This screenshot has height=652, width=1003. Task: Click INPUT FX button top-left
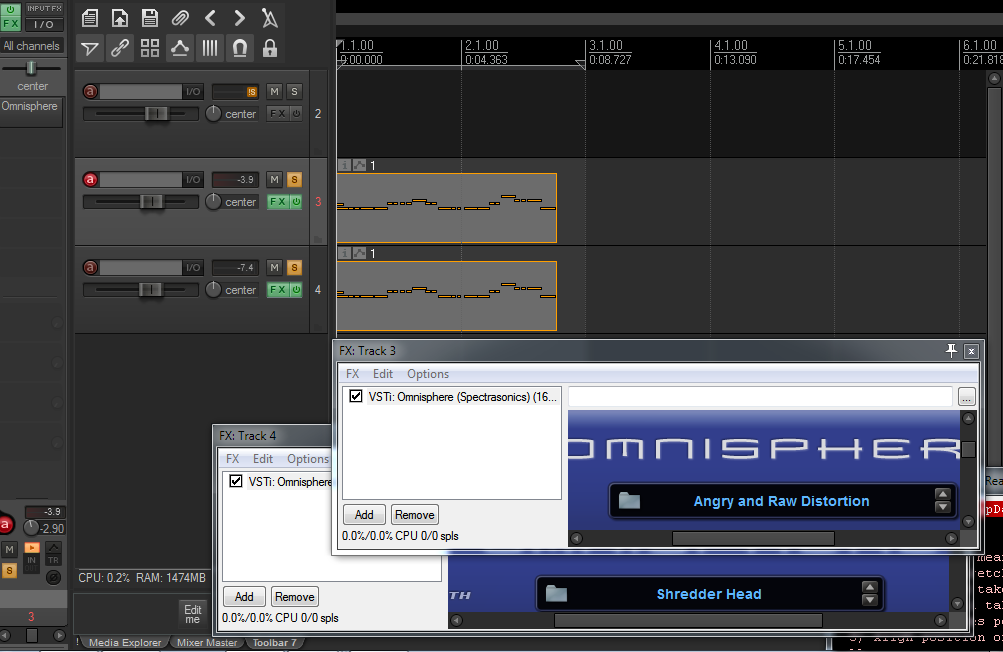44,8
